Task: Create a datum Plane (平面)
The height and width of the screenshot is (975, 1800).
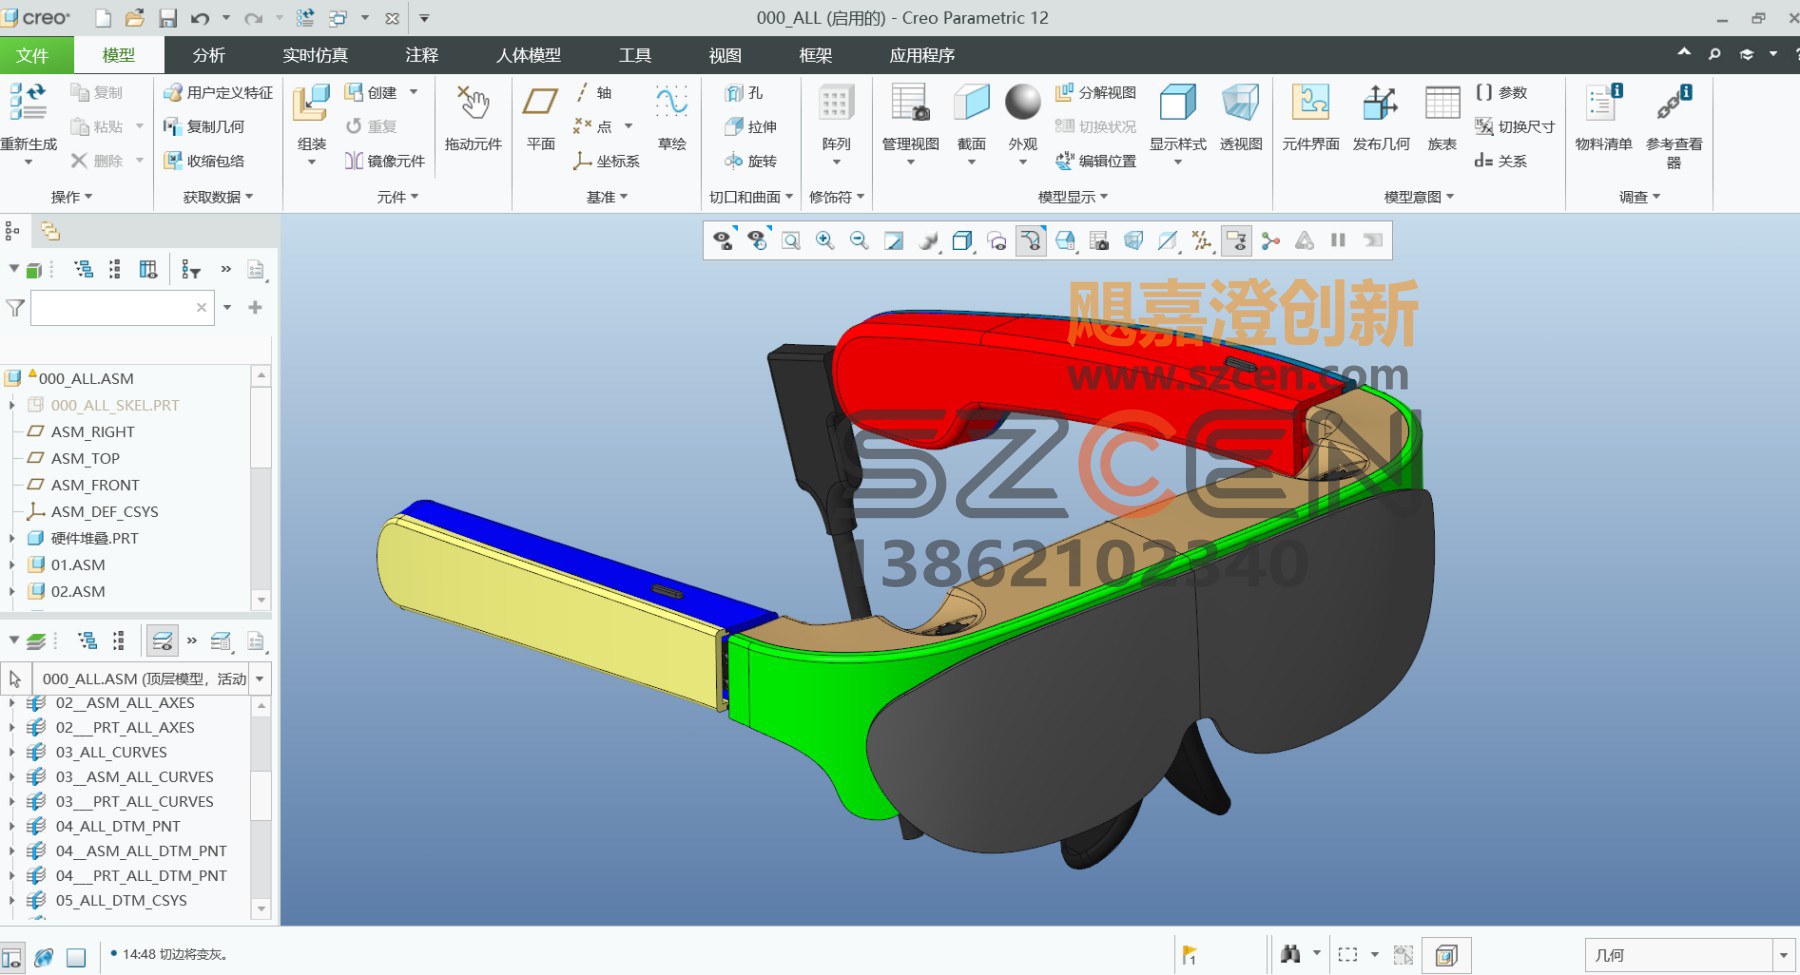Action: 540,118
